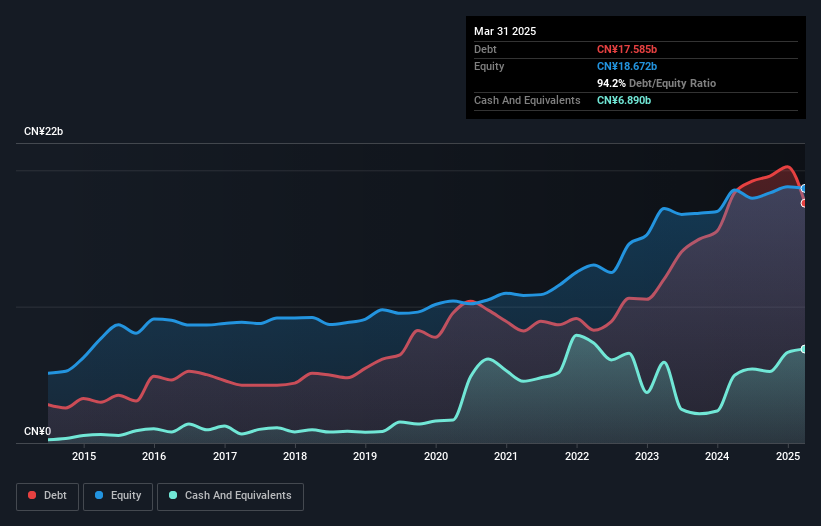Select the 2022 label on the x-axis

click(x=577, y=457)
